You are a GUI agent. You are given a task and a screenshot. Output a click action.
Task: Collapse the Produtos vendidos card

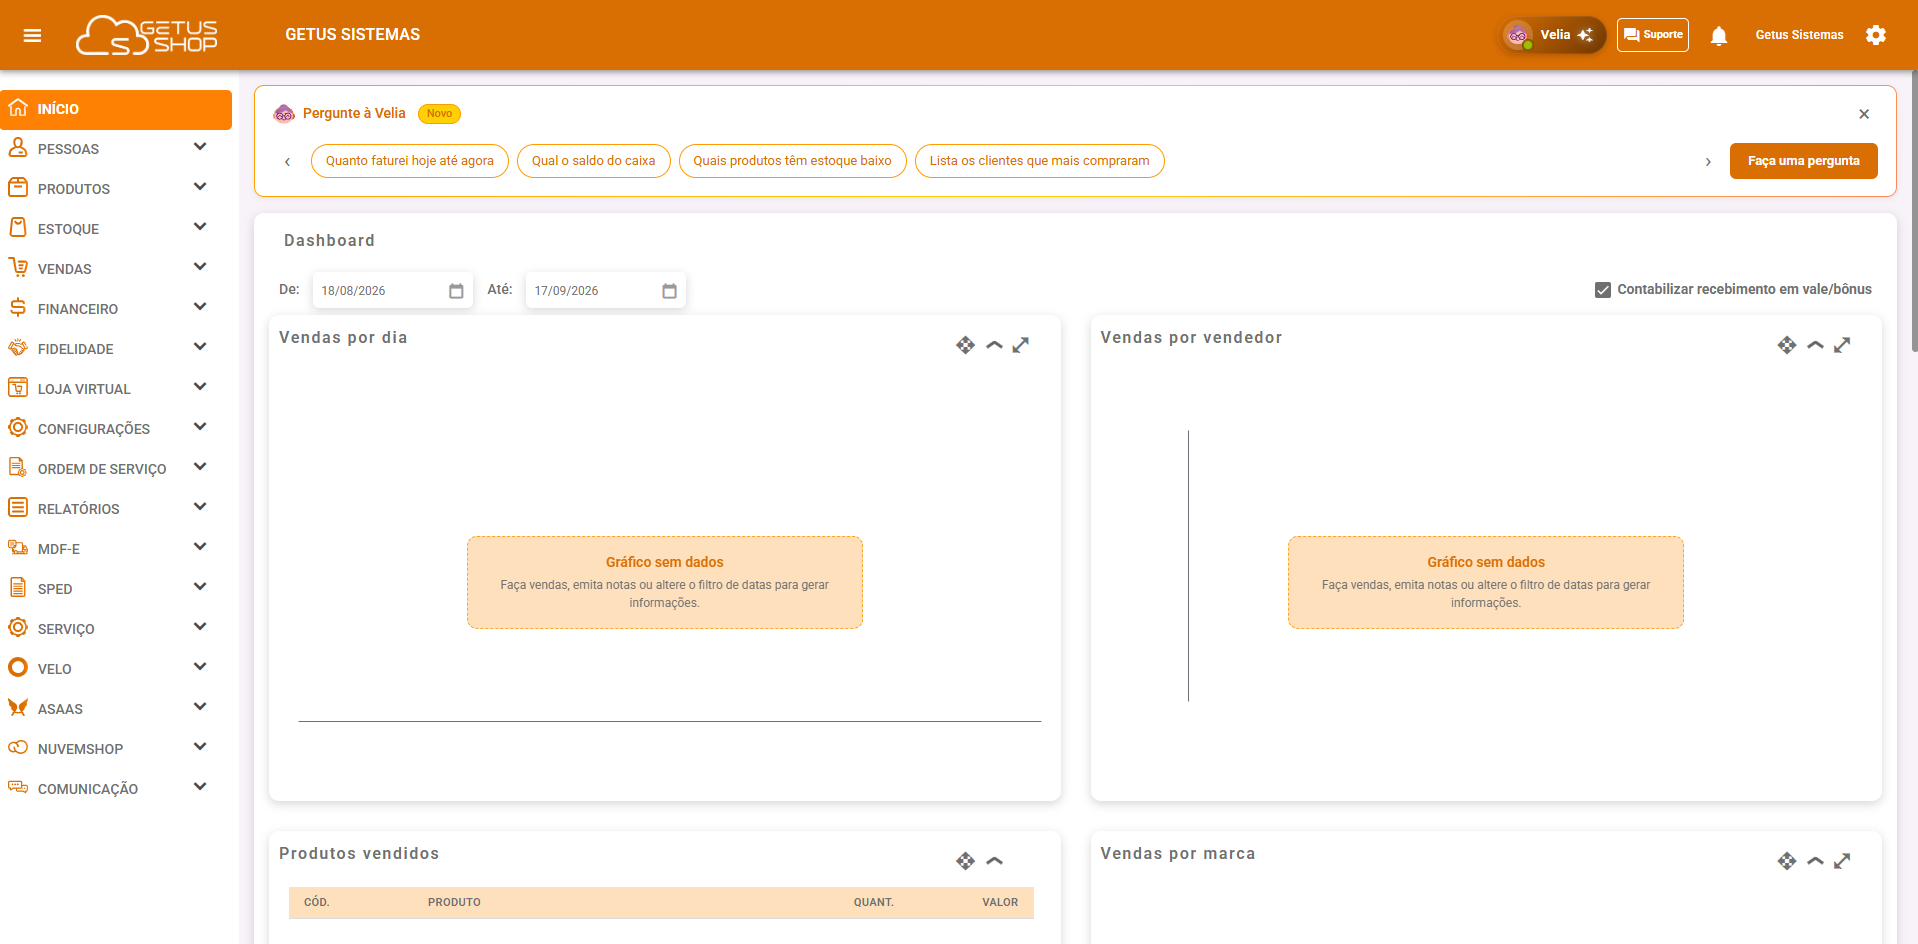click(994, 861)
